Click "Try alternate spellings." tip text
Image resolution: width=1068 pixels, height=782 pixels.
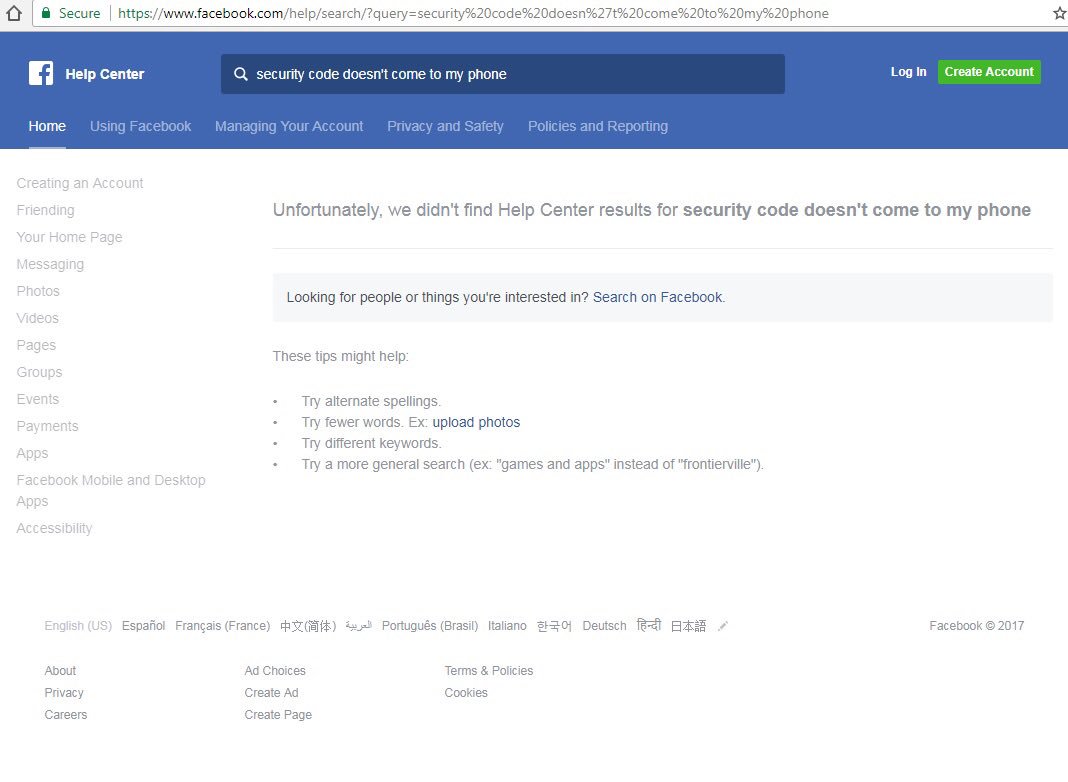tap(371, 401)
